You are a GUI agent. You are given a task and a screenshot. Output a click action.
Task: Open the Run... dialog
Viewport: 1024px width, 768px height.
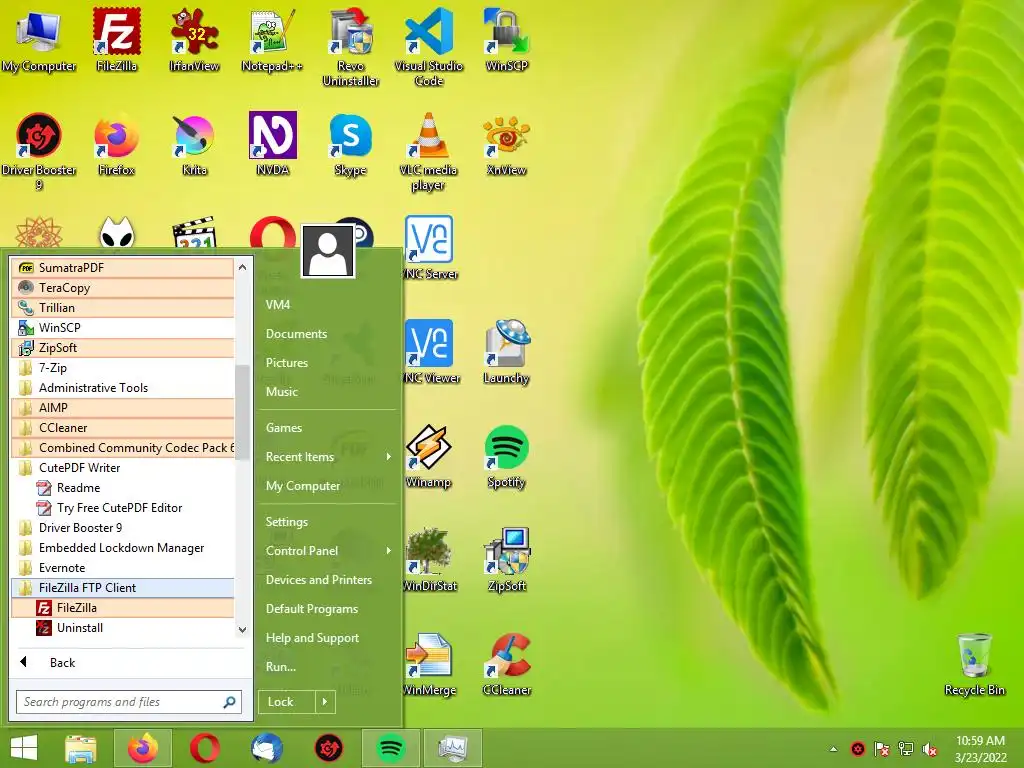point(281,667)
